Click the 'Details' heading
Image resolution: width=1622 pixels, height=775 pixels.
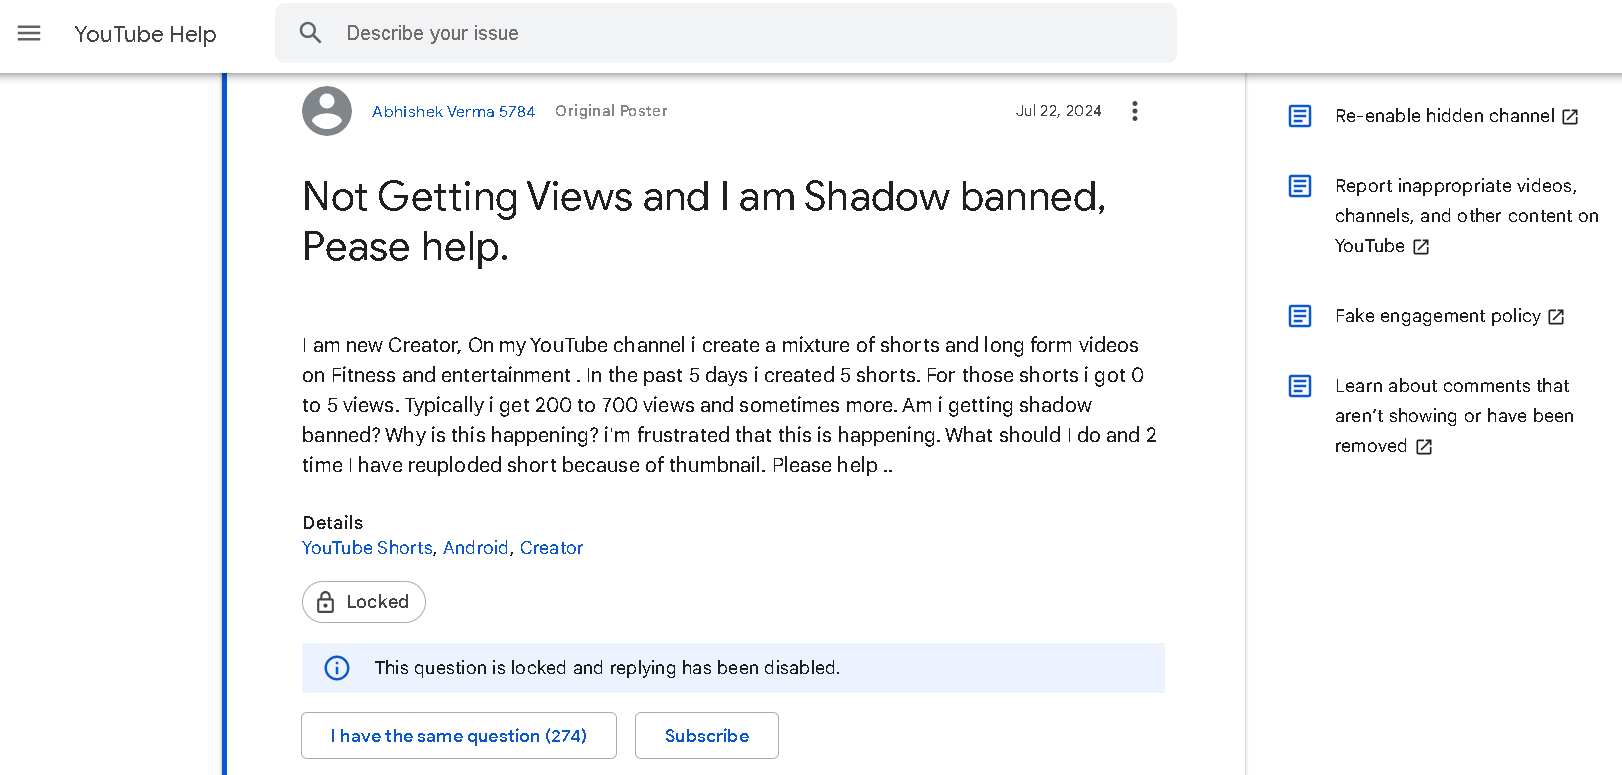click(x=333, y=523)
